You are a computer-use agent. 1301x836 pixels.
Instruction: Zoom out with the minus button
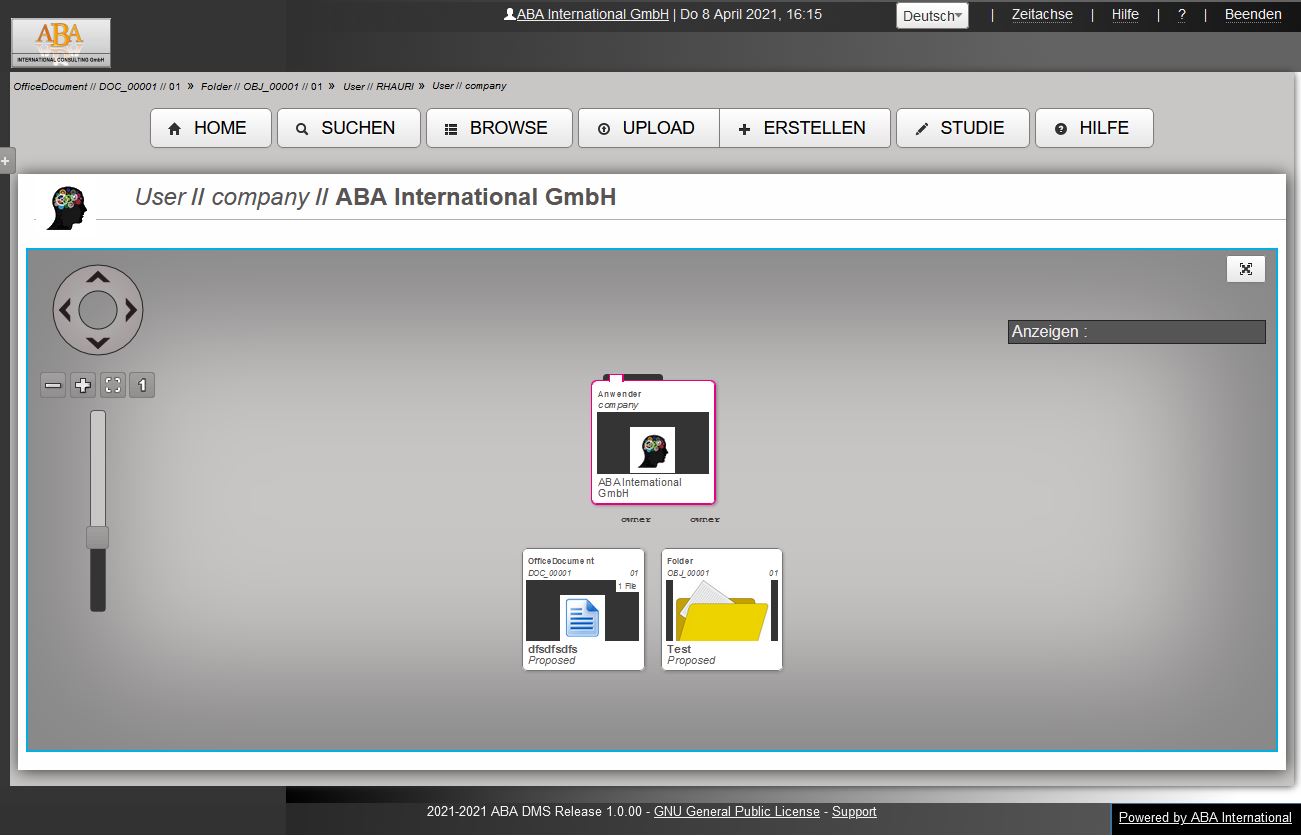54,385
